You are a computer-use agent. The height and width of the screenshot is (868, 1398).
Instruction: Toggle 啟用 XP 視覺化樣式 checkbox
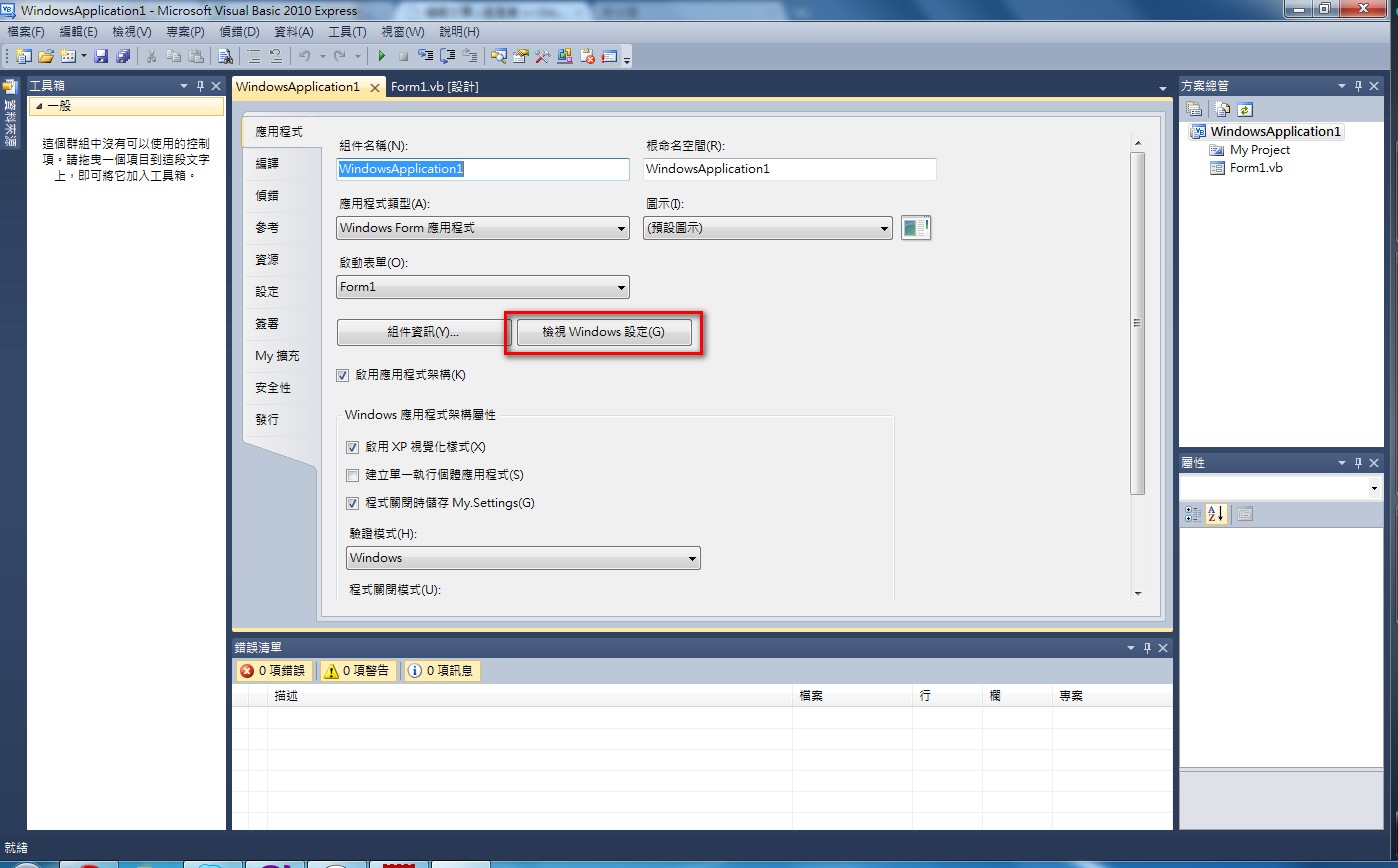pos(352,447)
